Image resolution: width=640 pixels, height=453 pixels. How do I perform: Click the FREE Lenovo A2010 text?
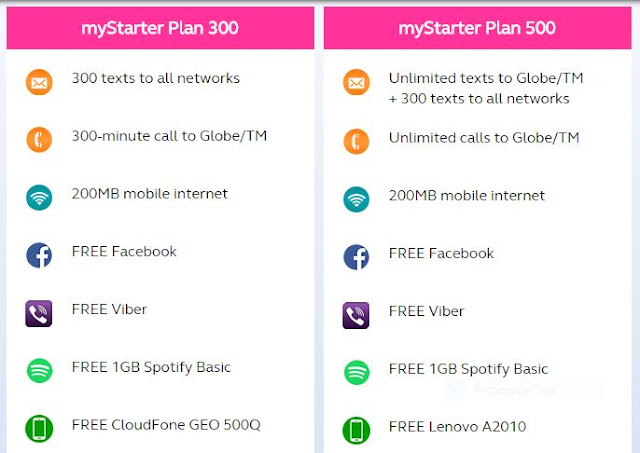[457, 427]
